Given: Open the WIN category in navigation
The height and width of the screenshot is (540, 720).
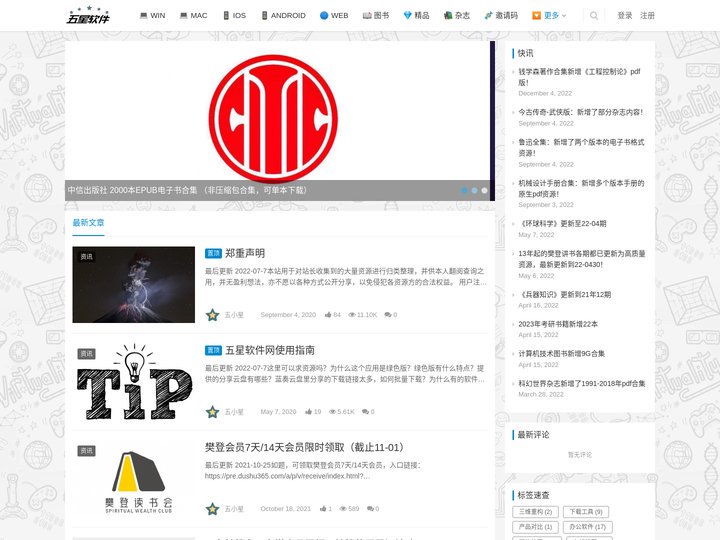Looking at the screenshot, I should [x=152, y=16].
